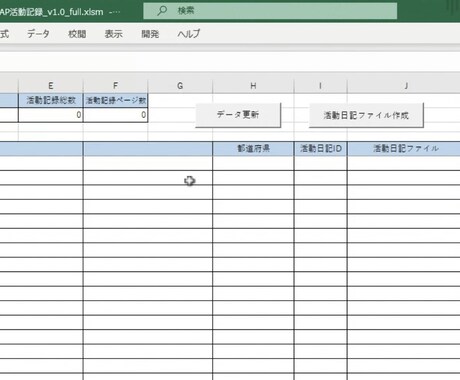Open the データ ribbon tab

38,34
